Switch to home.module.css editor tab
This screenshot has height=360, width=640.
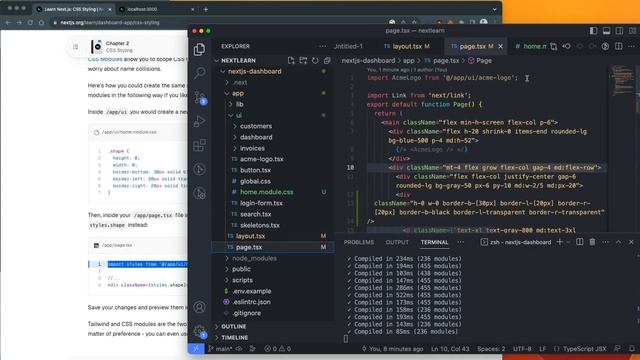click(x=530, y=47)
